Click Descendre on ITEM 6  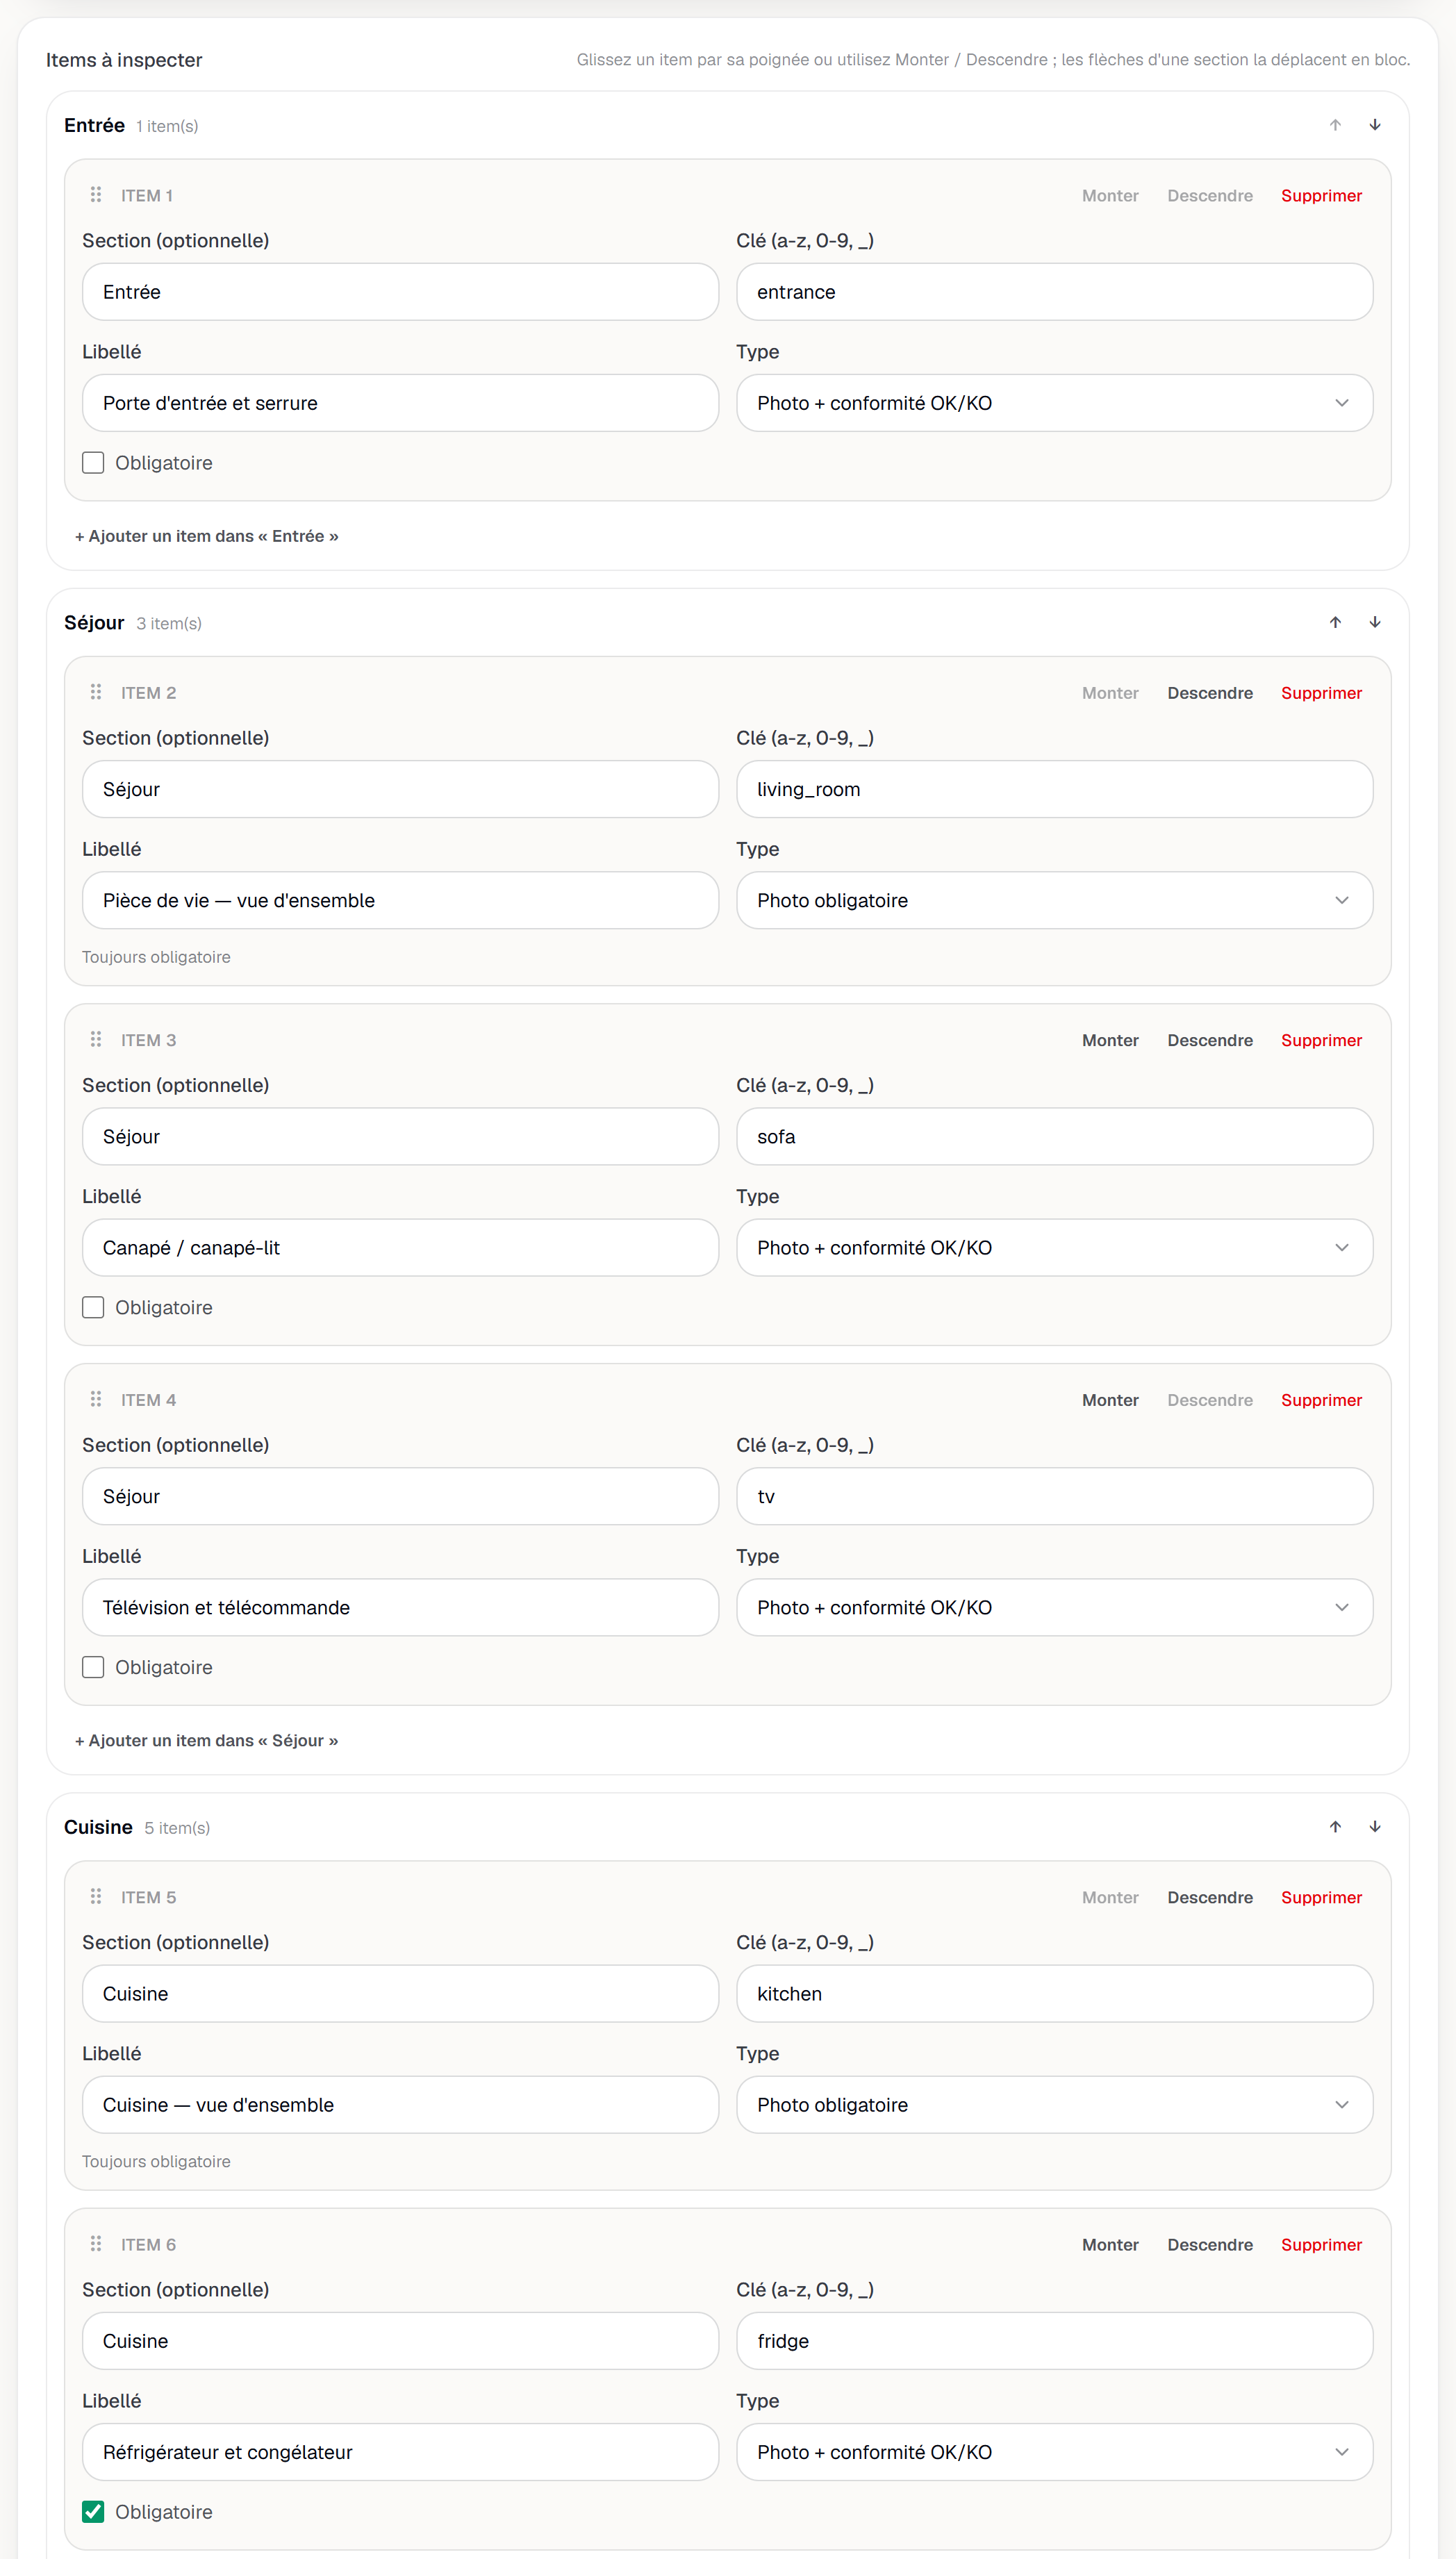[x=1209, y=2244]
